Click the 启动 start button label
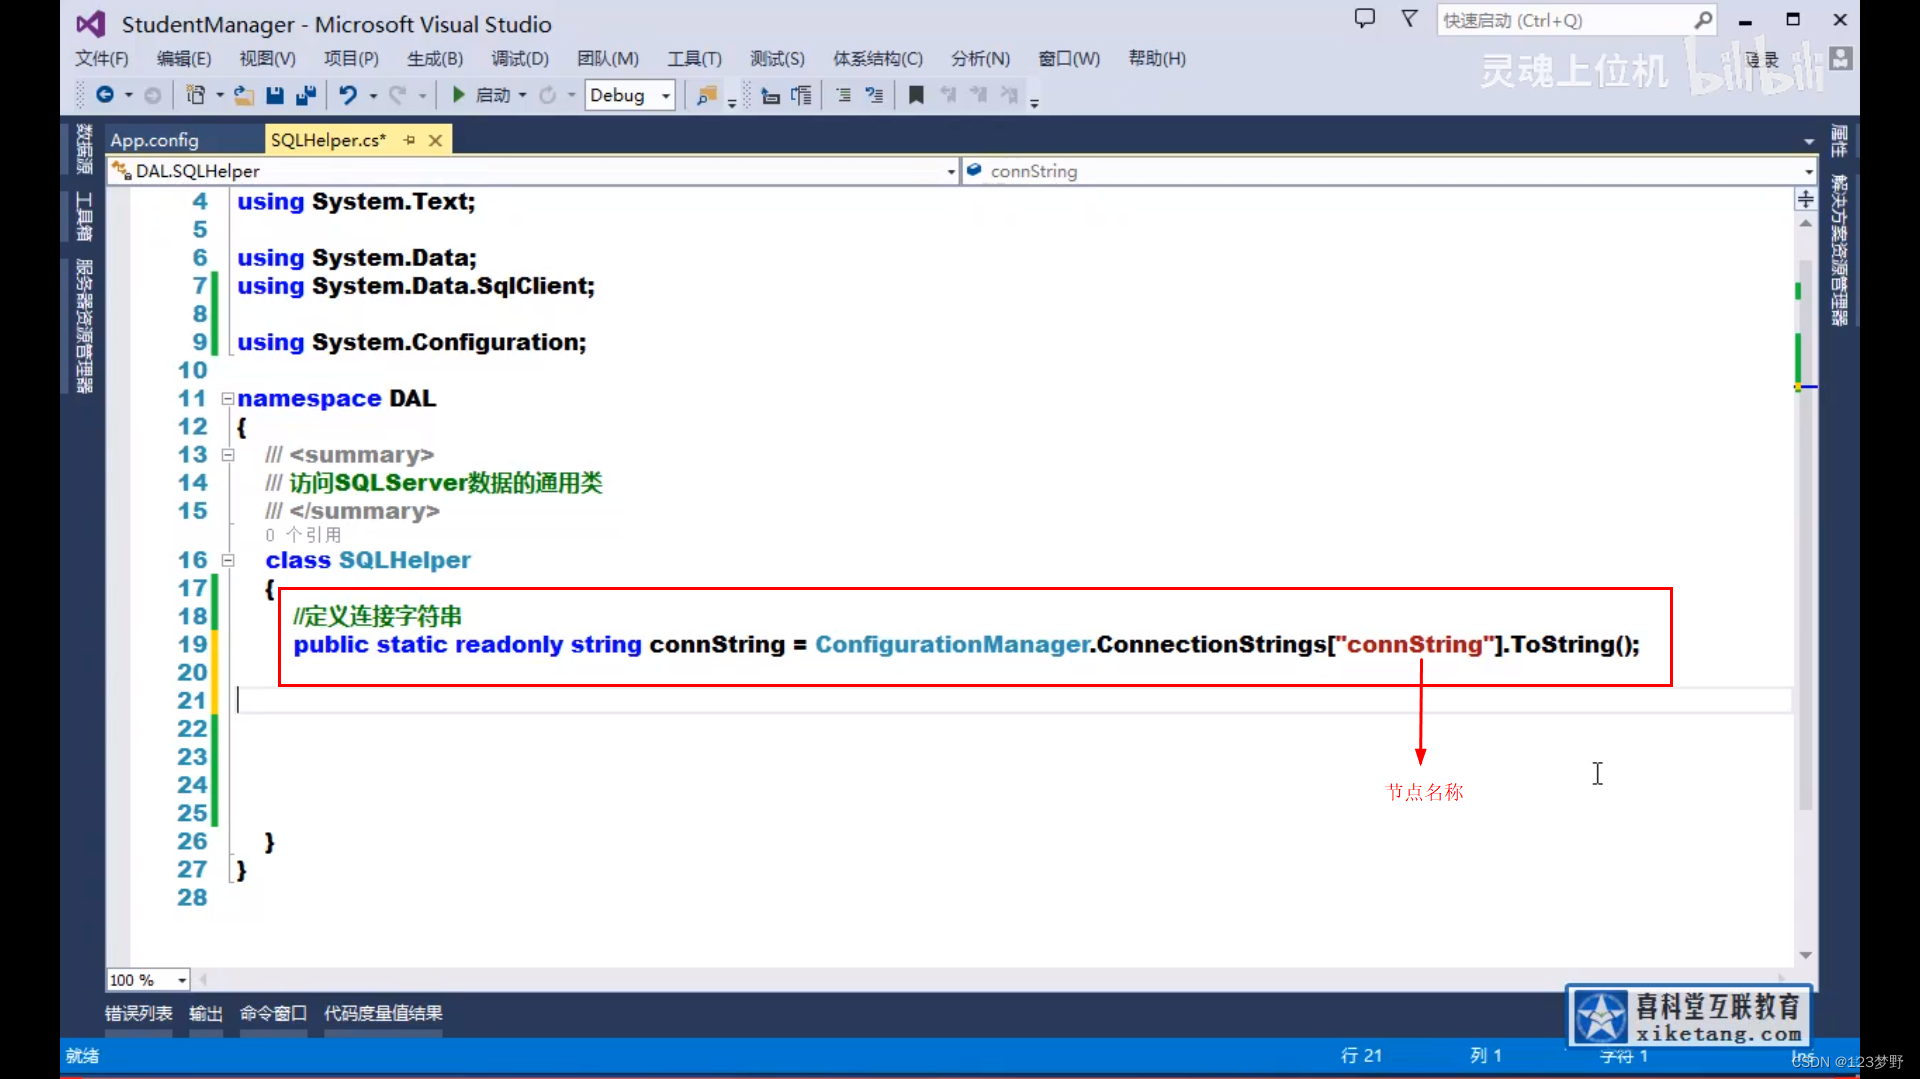 pos(494,95)
